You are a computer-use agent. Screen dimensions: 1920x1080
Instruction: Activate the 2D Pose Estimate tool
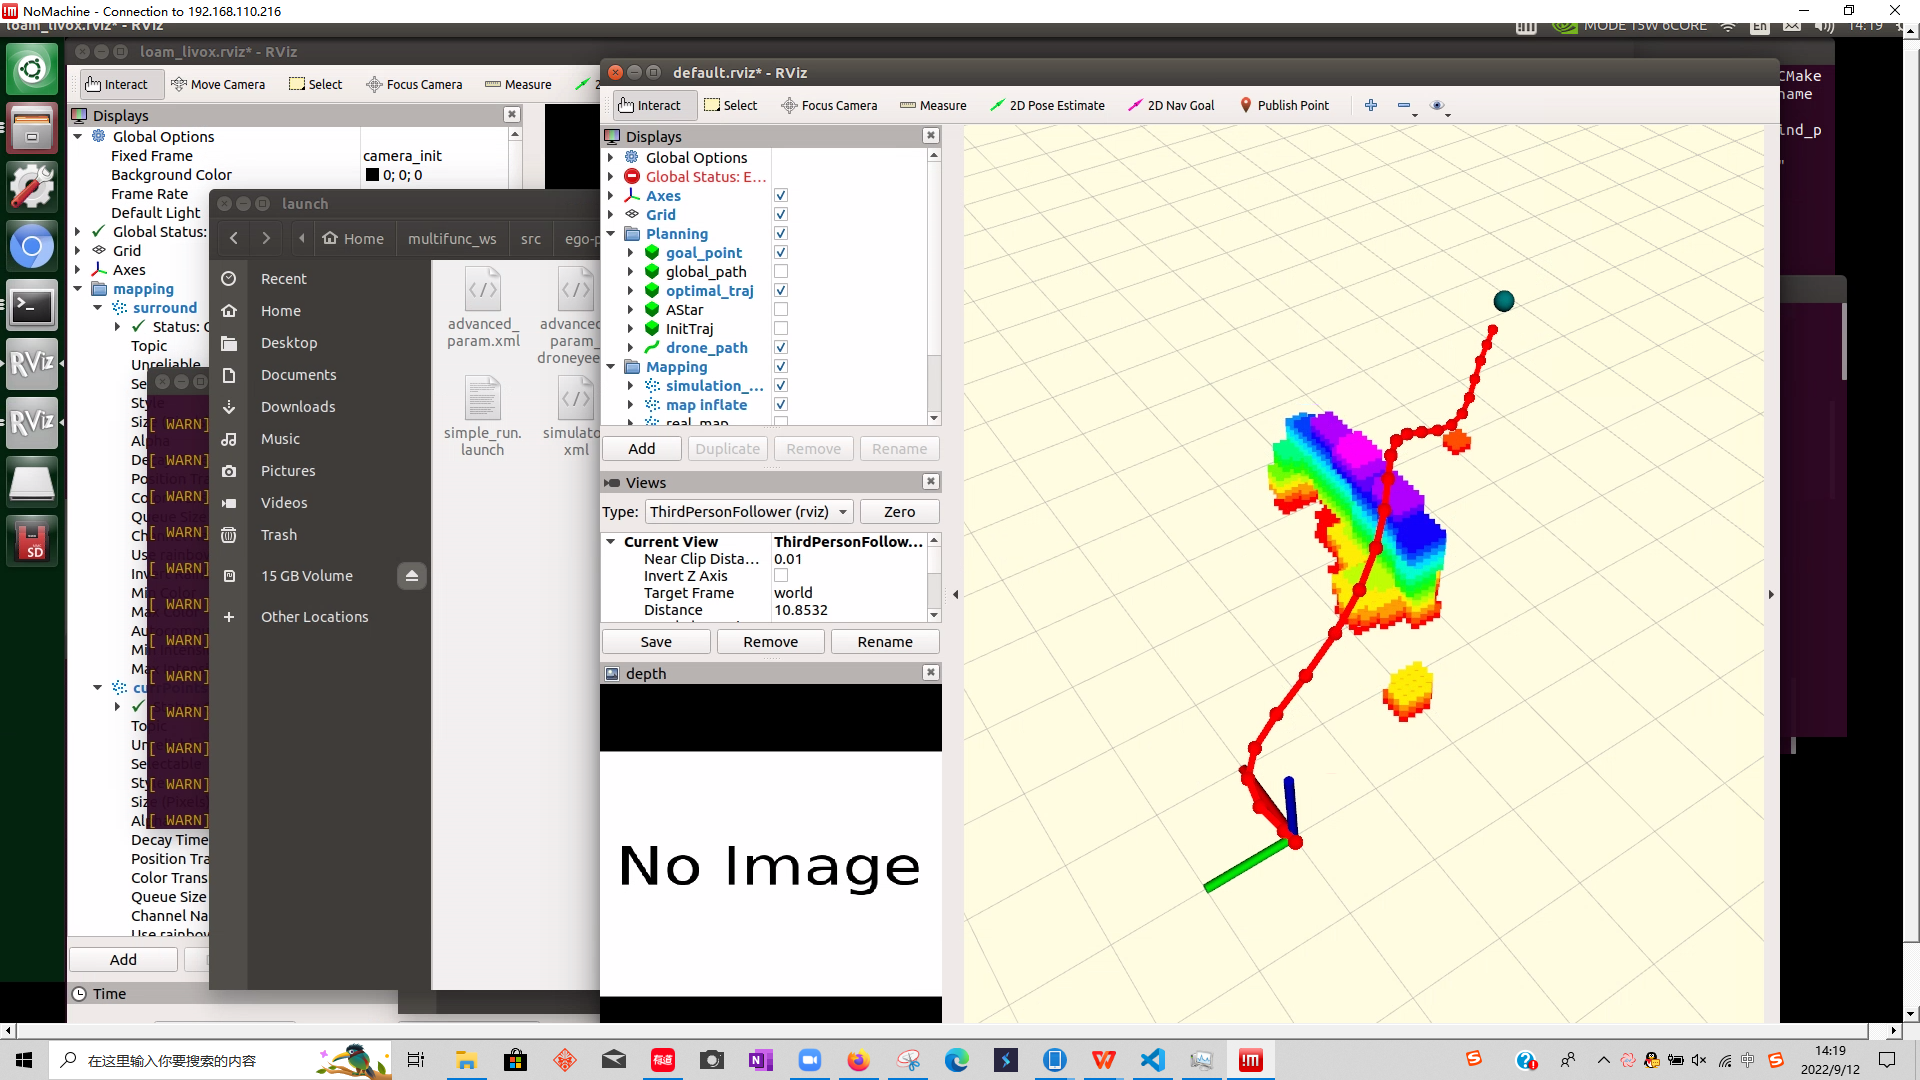(x=1047, y=105)
